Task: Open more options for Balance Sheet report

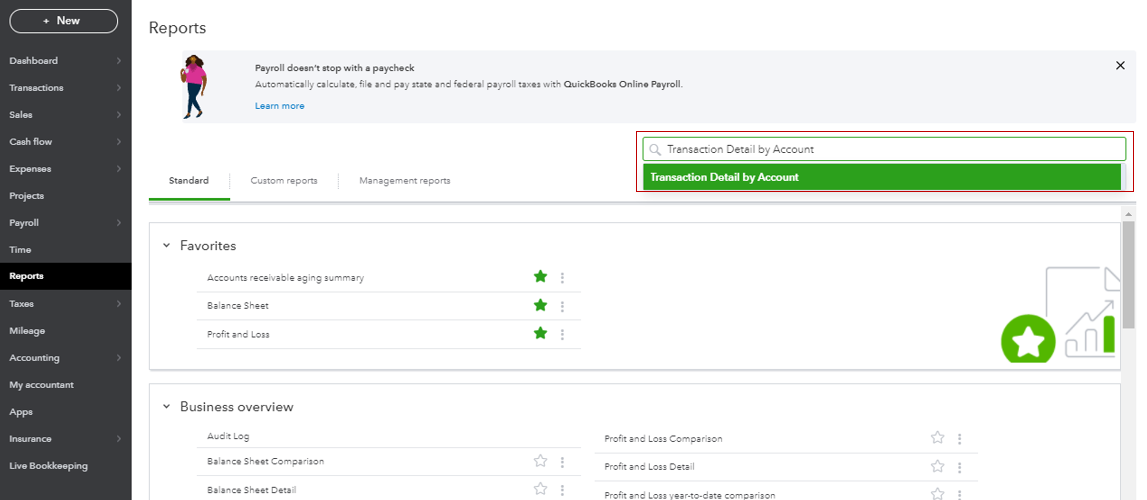Action: [x=563, y=306]
